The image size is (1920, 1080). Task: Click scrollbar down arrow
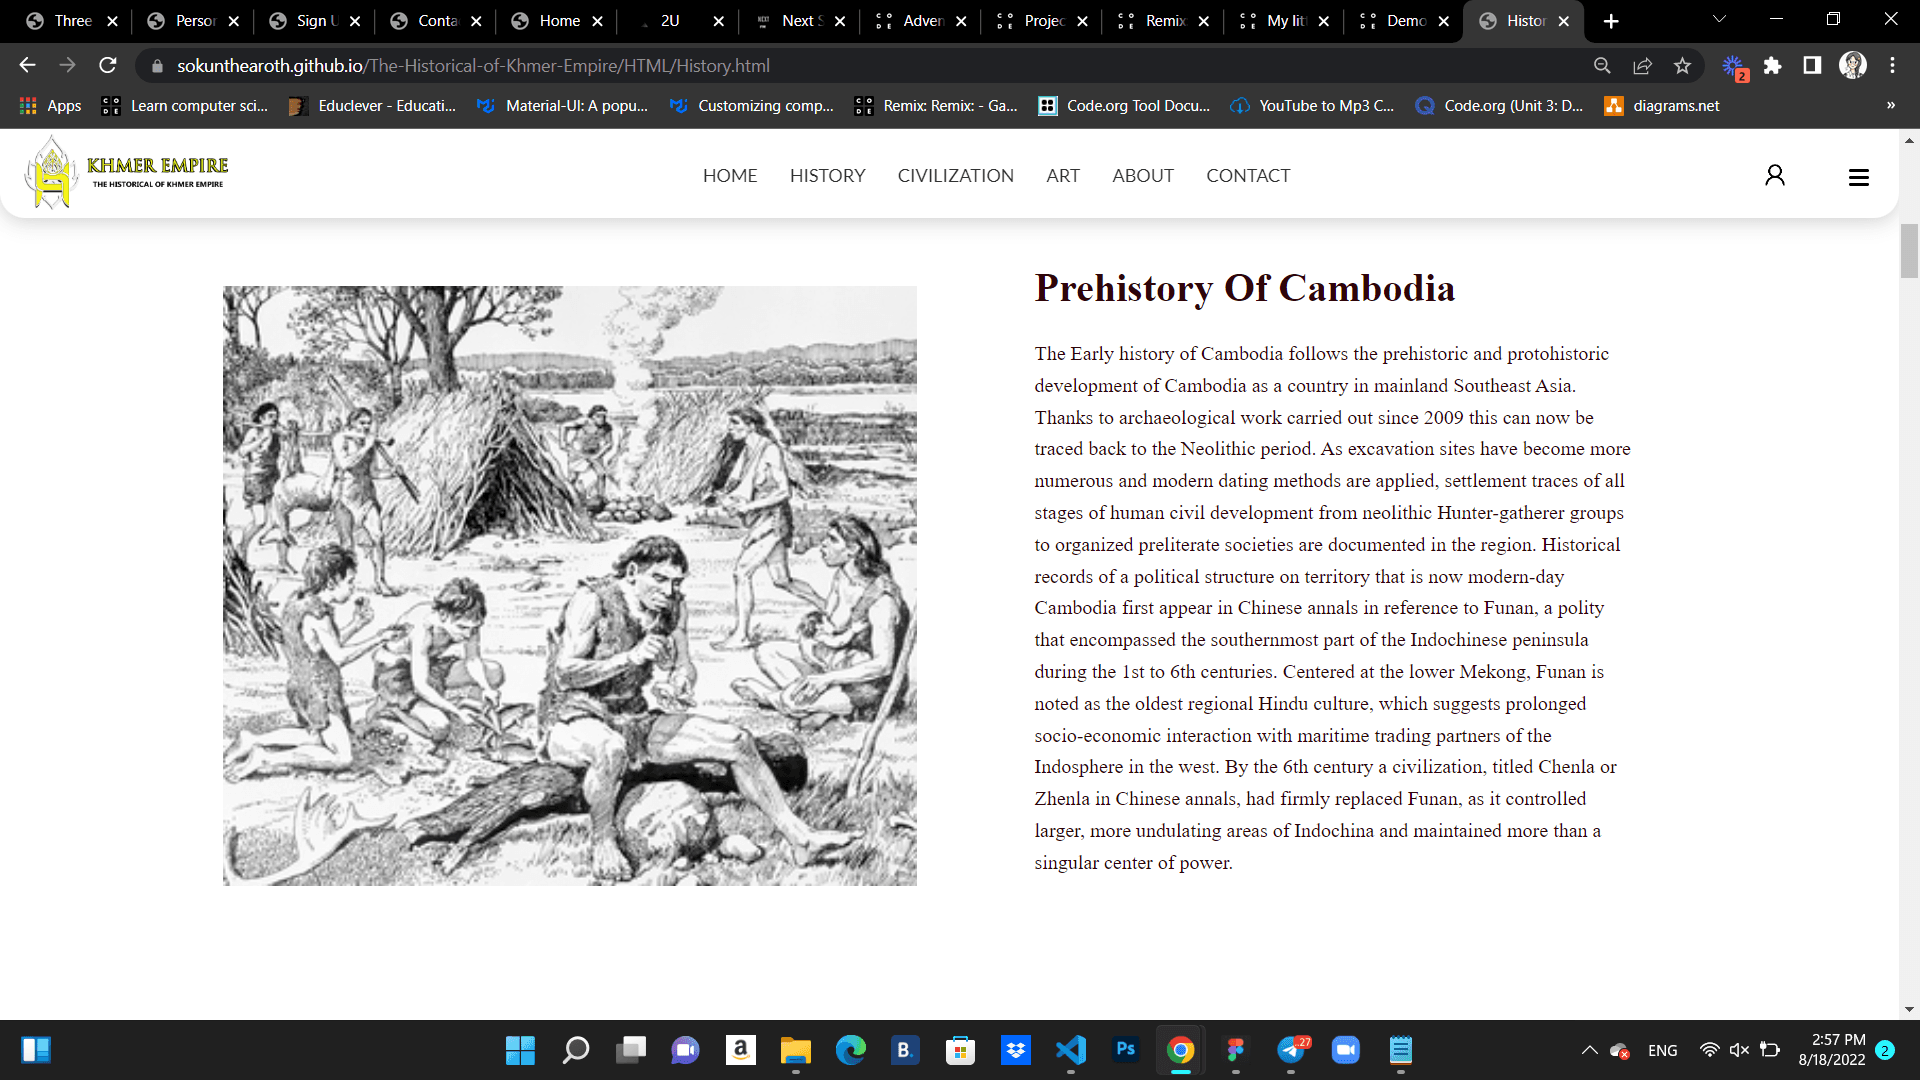1909,1010
